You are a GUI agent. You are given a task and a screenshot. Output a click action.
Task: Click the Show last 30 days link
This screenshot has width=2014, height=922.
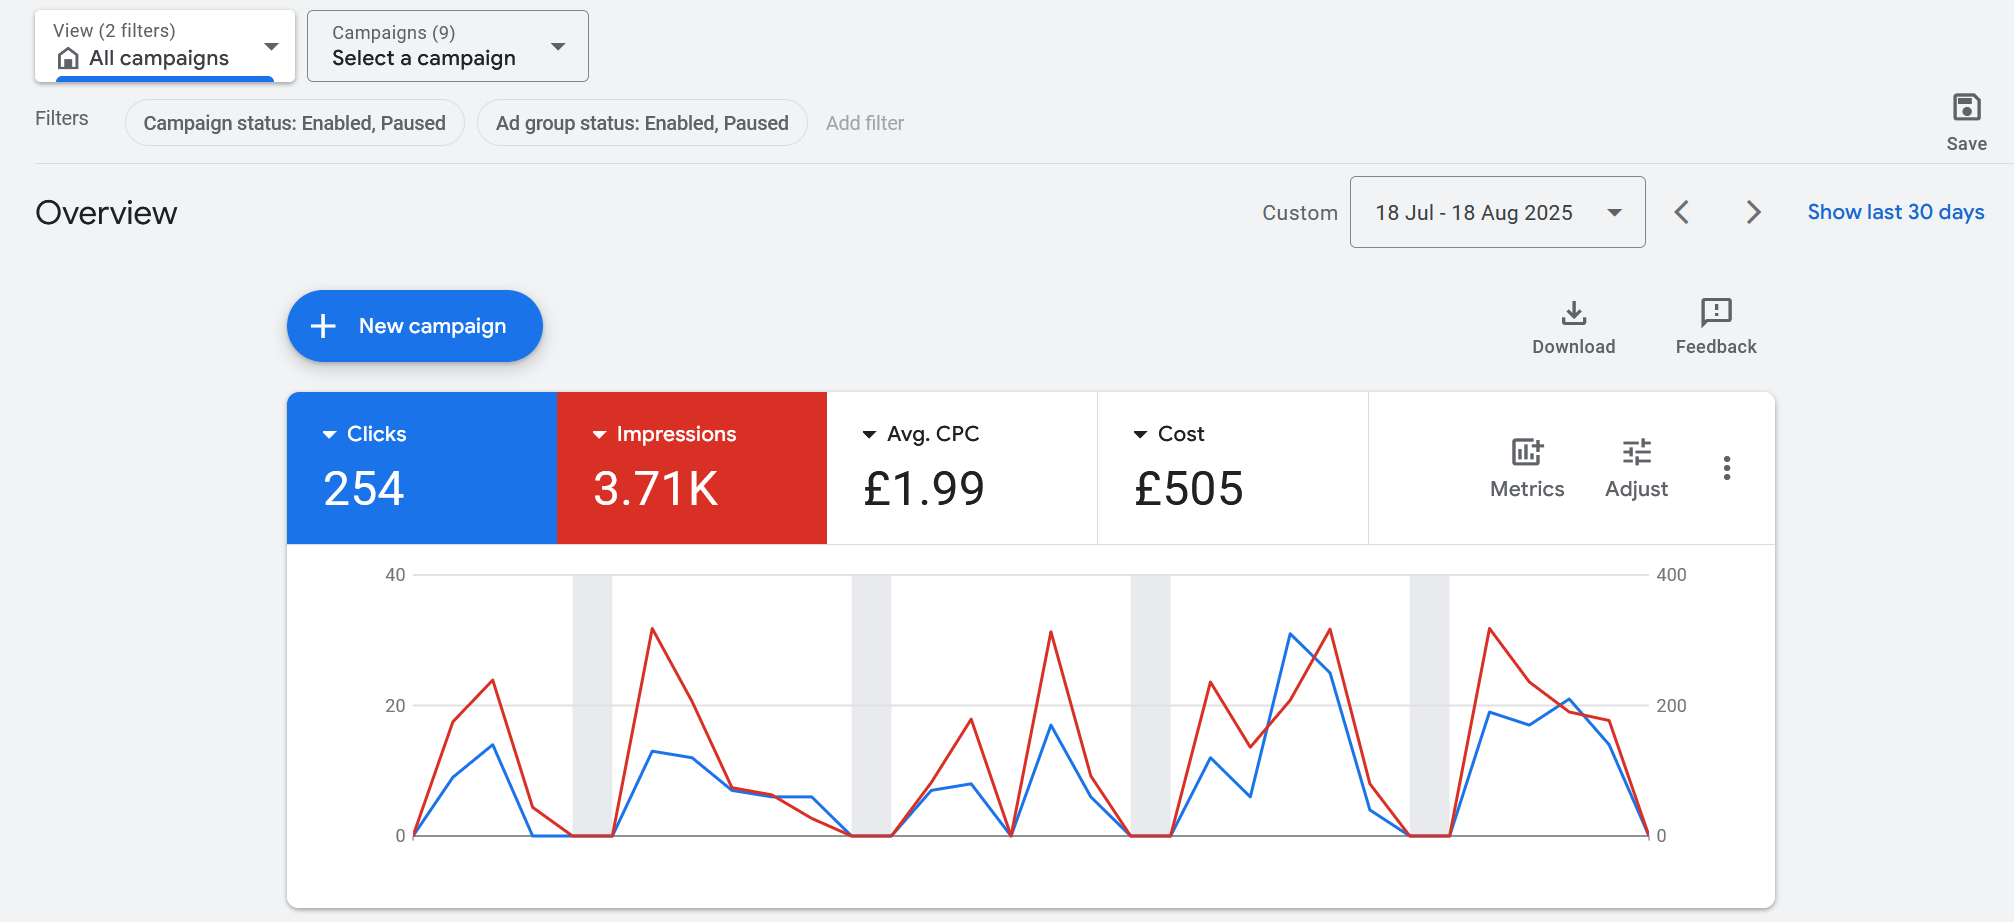[x=1895, y=212]
